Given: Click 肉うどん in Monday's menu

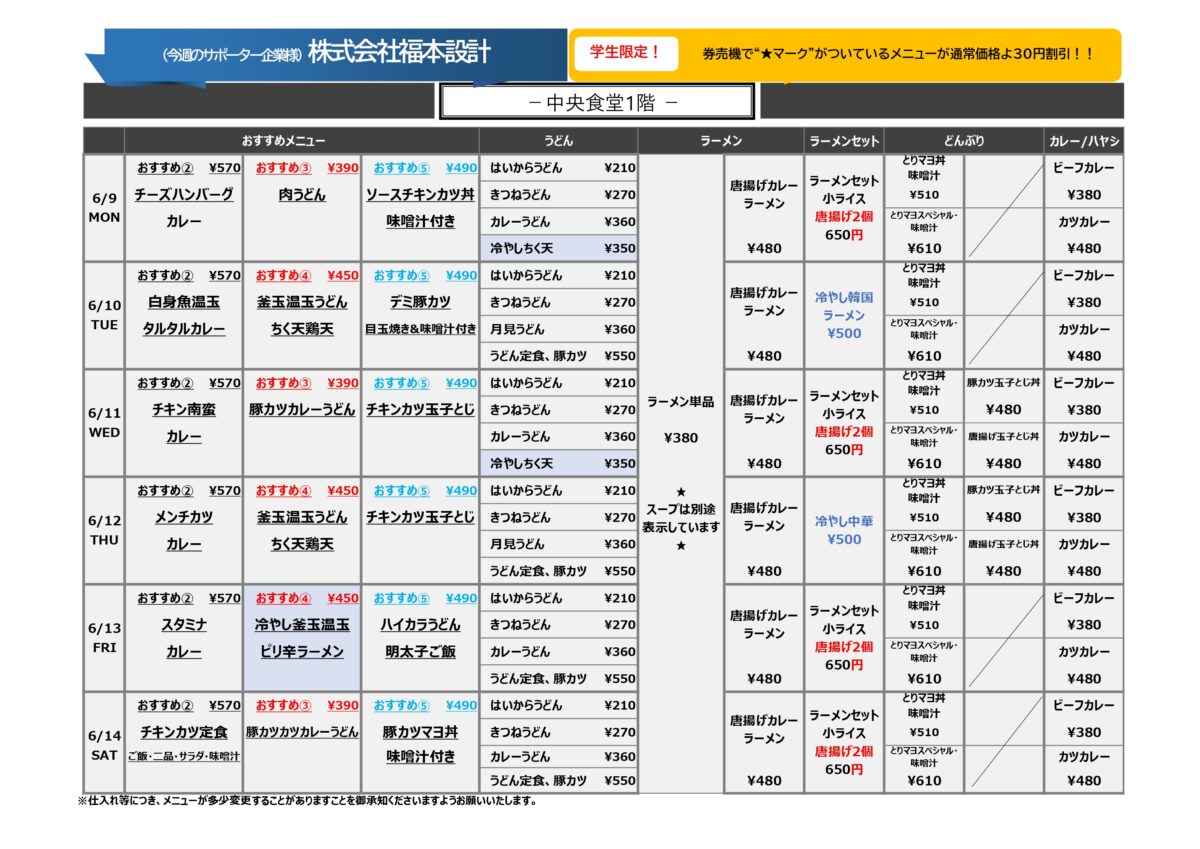Looking at the screenshot, I should (301, 195).
